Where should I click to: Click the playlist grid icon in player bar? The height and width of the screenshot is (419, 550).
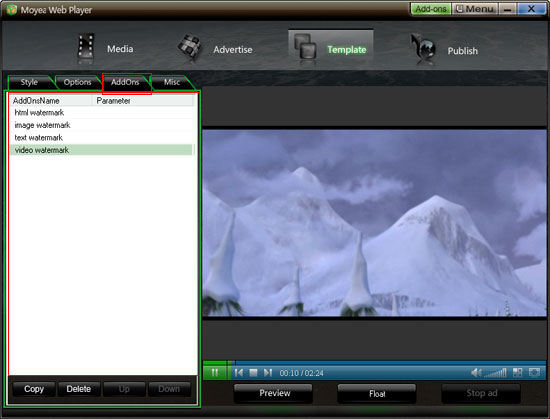[517, 373]
